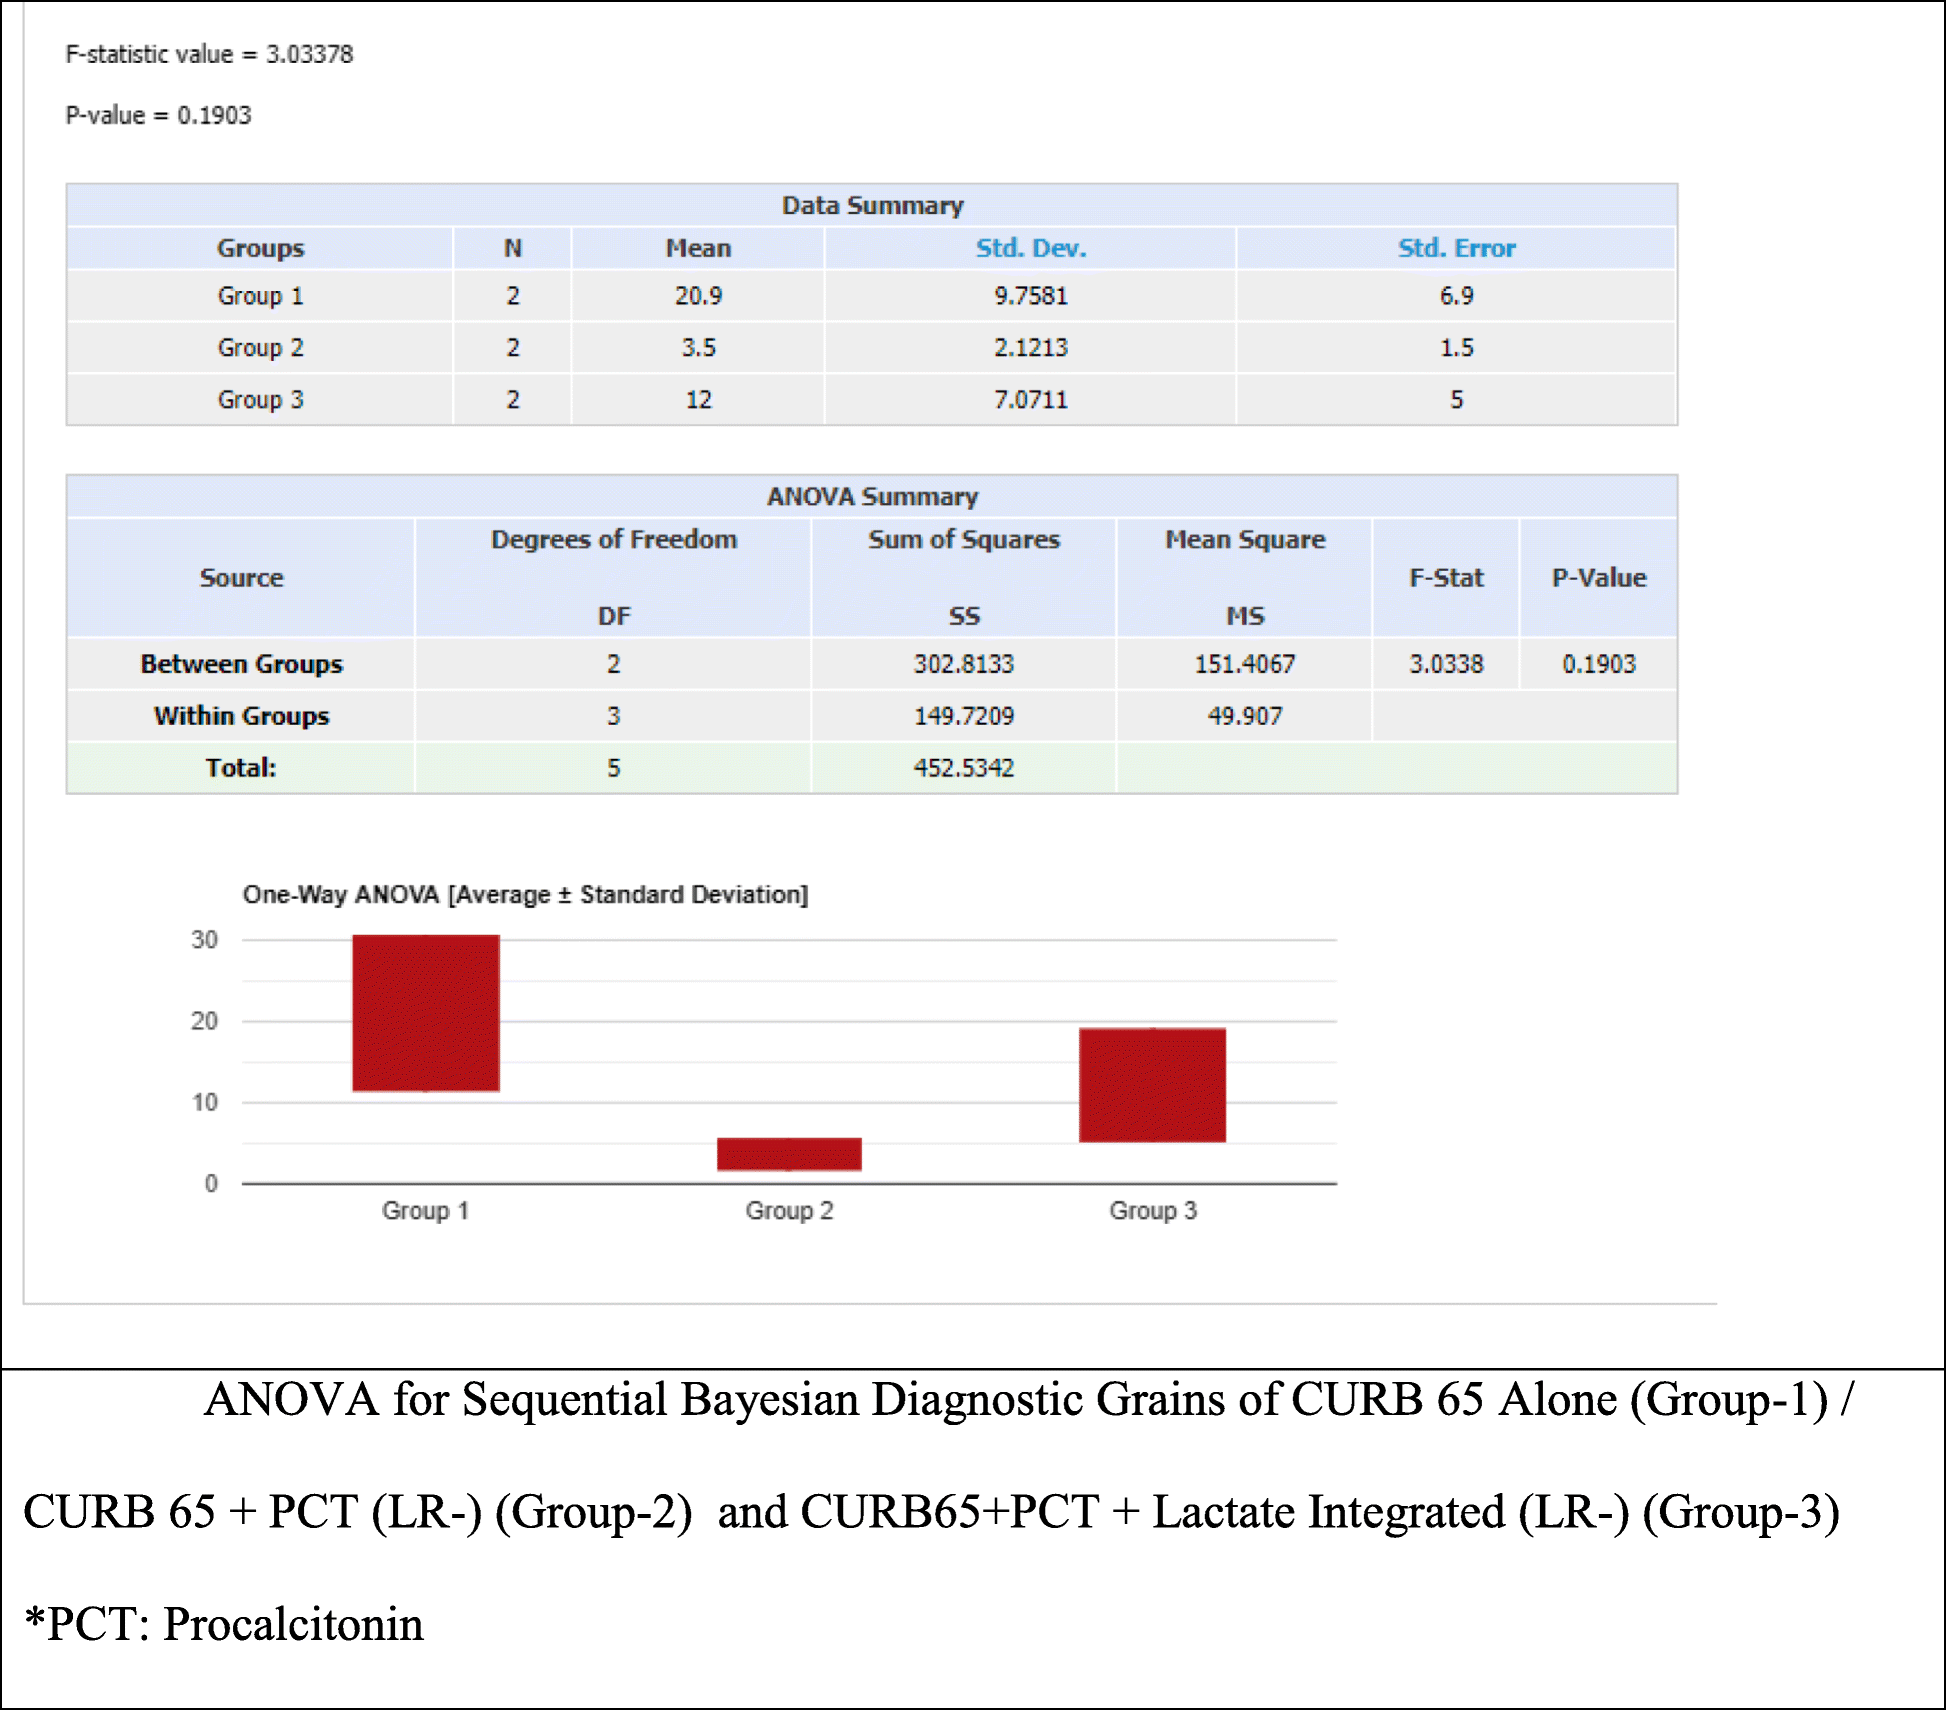Click the F-Stat column header
This screenshot has height=1710, width=1946.
(1446, 578)
